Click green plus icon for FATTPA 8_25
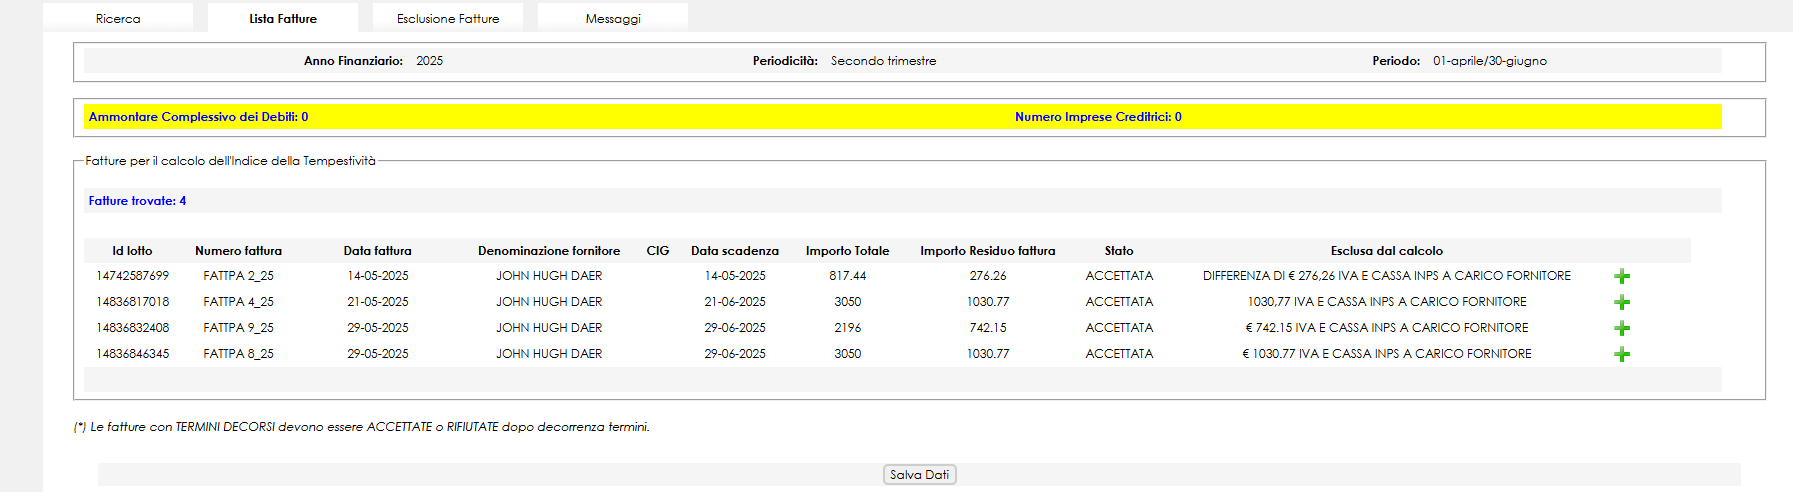Screen dimensions: 1793x492 pos(1622,354)
